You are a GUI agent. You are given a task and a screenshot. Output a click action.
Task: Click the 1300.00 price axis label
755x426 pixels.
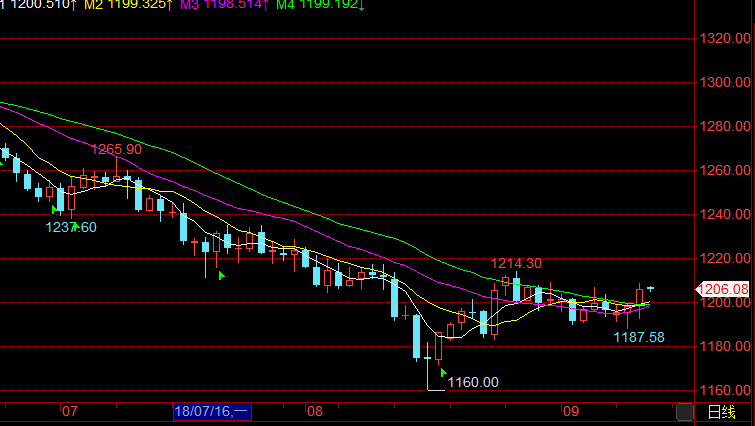pos(725,82)
